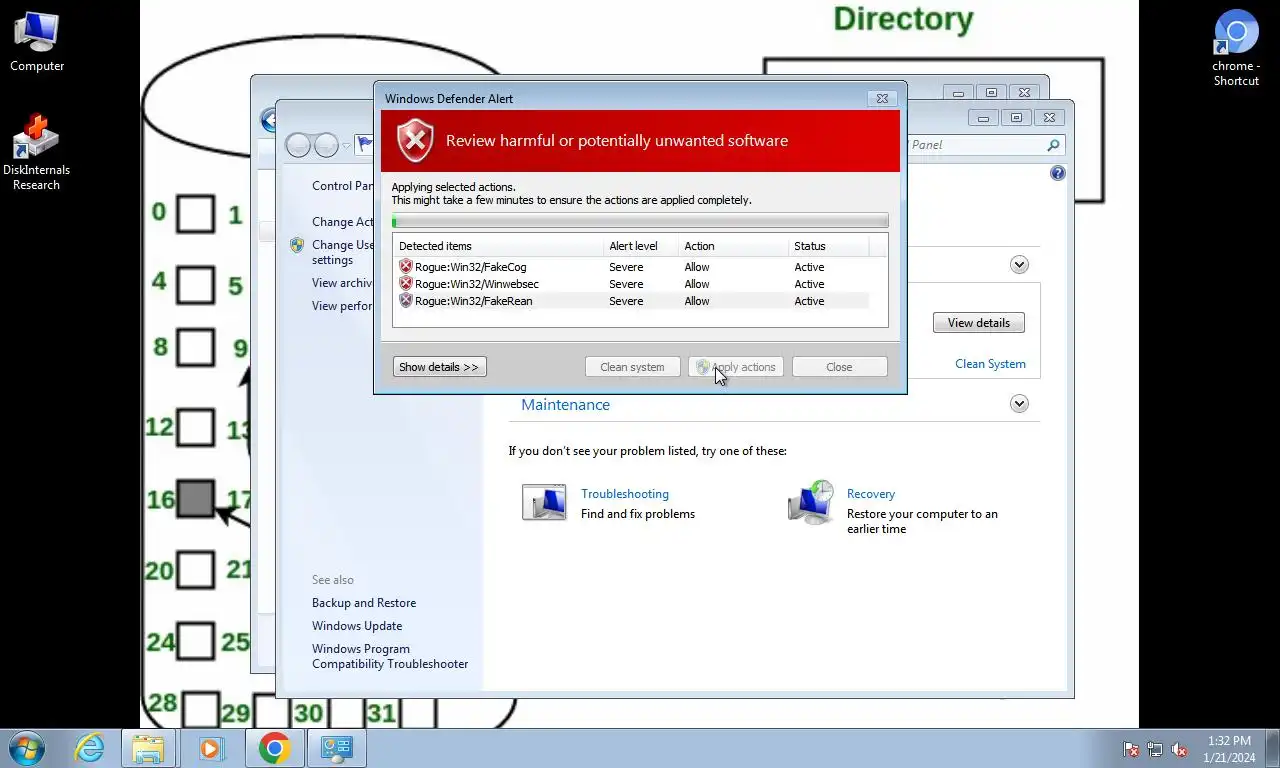The image size is (1280, 768).
Task: Click Active status of Rogue:Win32/FakeRean
Action: click(x=809, y=301)
